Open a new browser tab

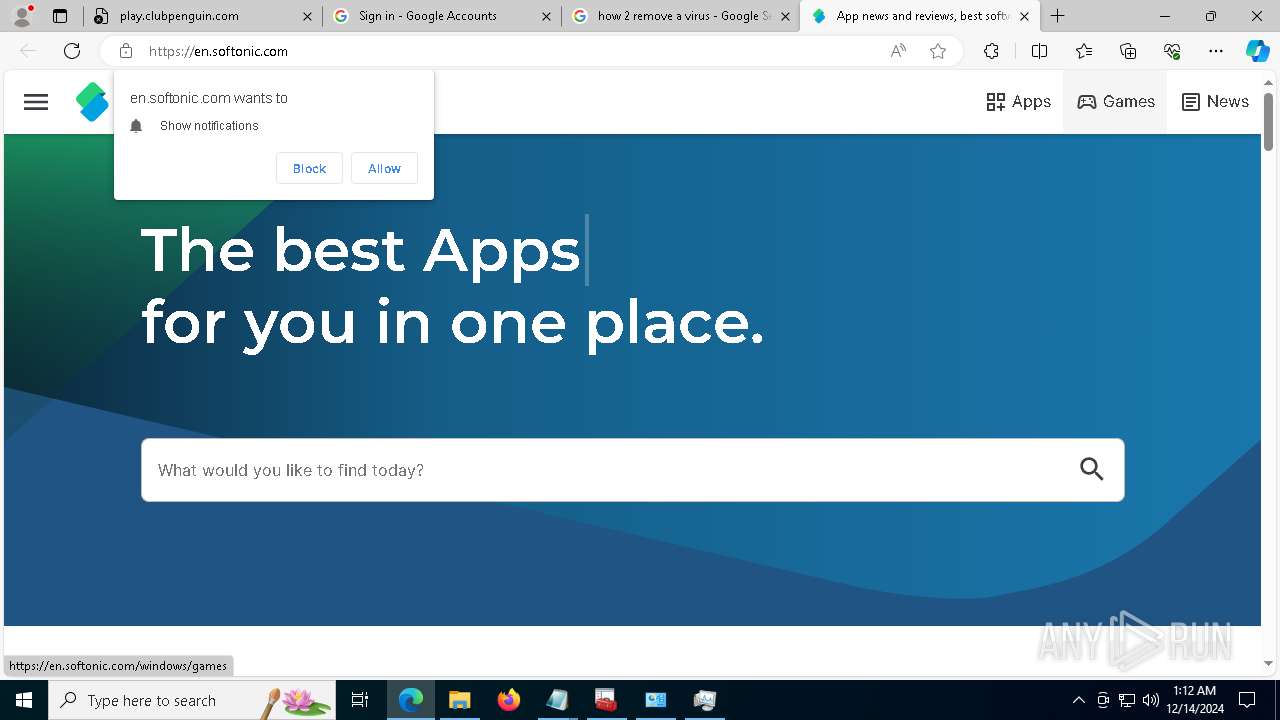(1058, 16)
